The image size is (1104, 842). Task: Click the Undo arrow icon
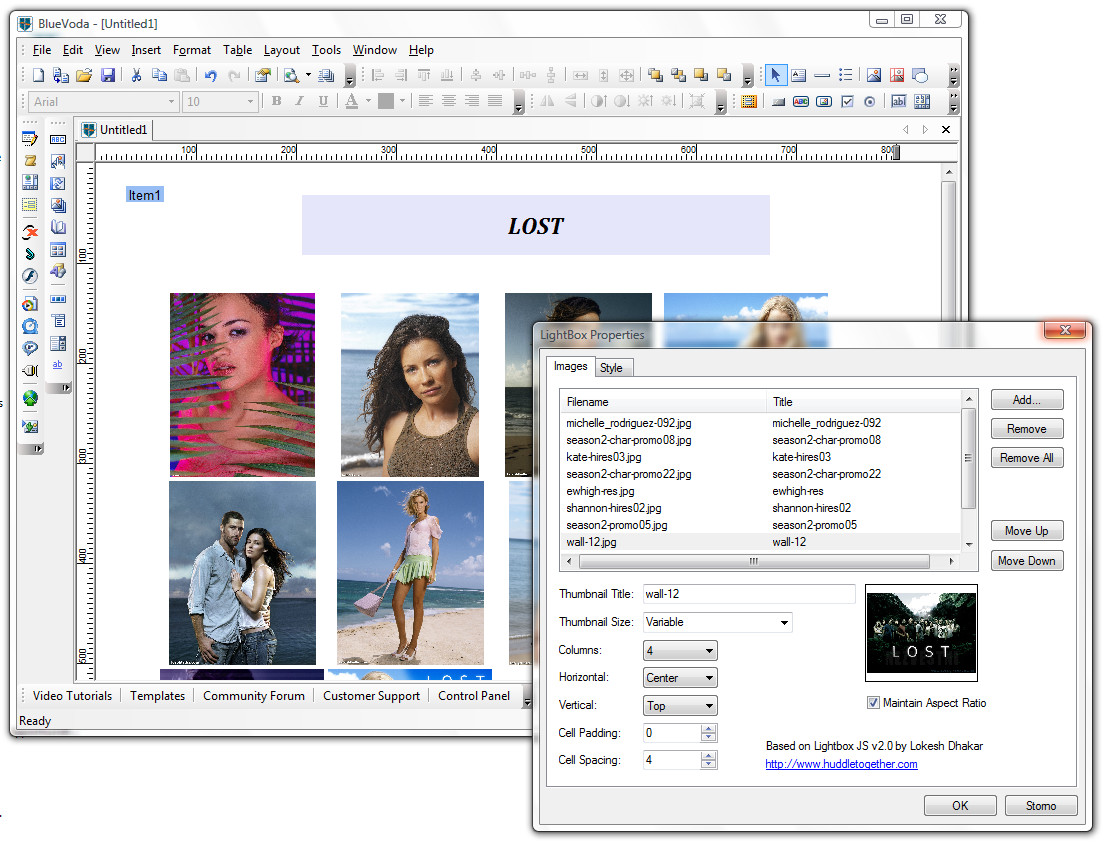pyautogui.click(x=210, y=75)
